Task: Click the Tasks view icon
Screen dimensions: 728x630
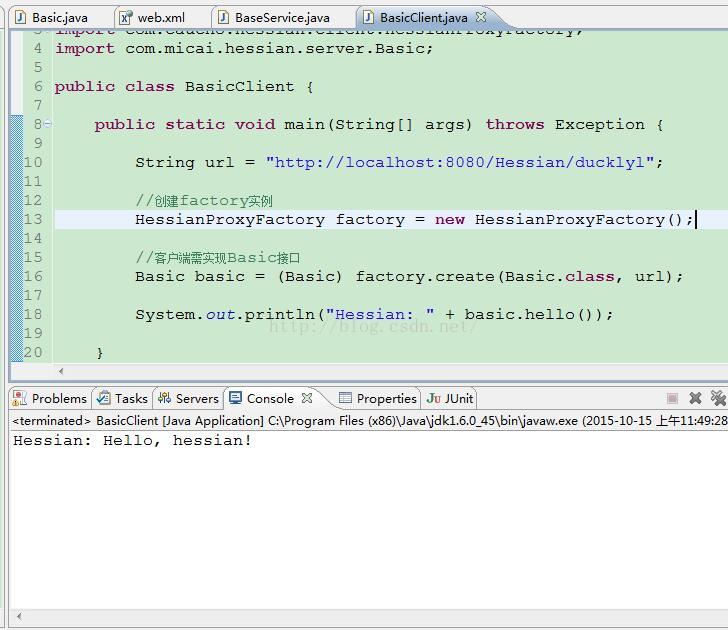Action: coord(104,398)
